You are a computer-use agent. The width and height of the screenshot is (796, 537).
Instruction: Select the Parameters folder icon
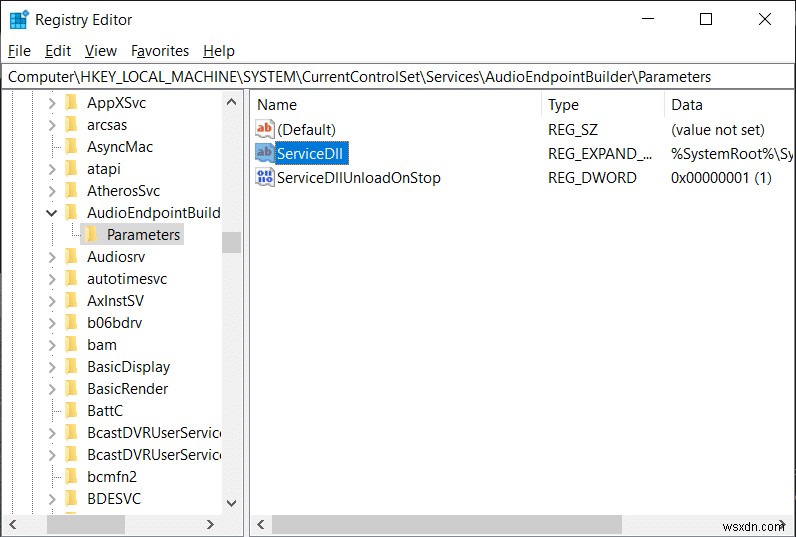tap(91, 234)
